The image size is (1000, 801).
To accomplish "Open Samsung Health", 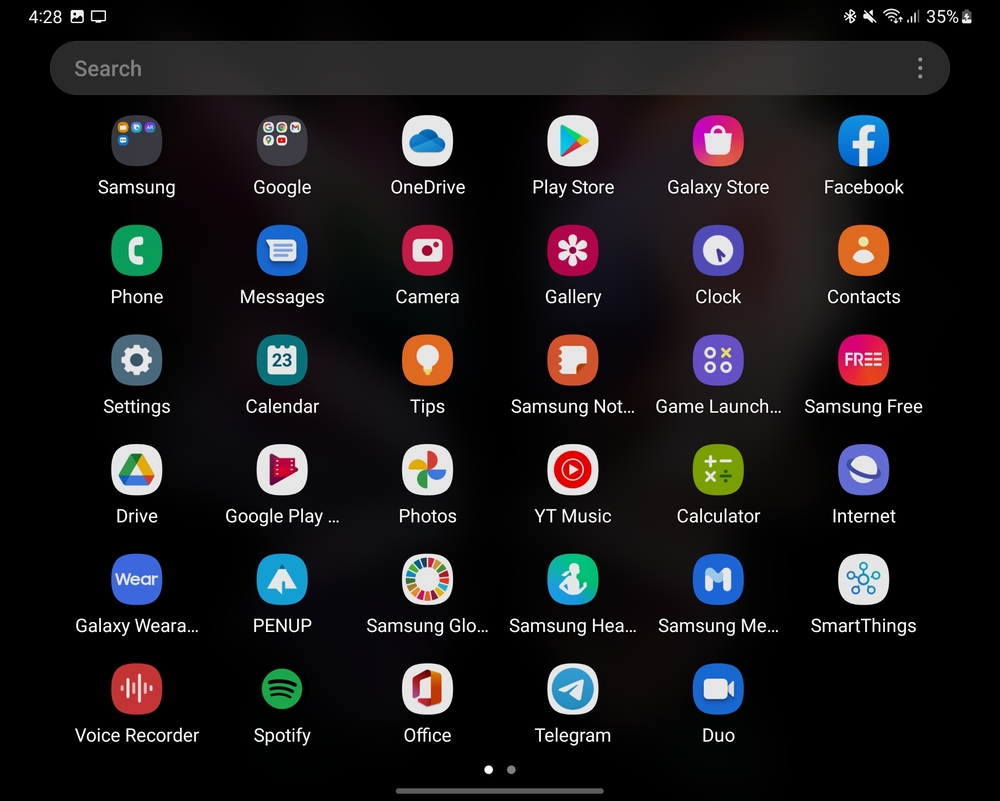I will [573, 580].
